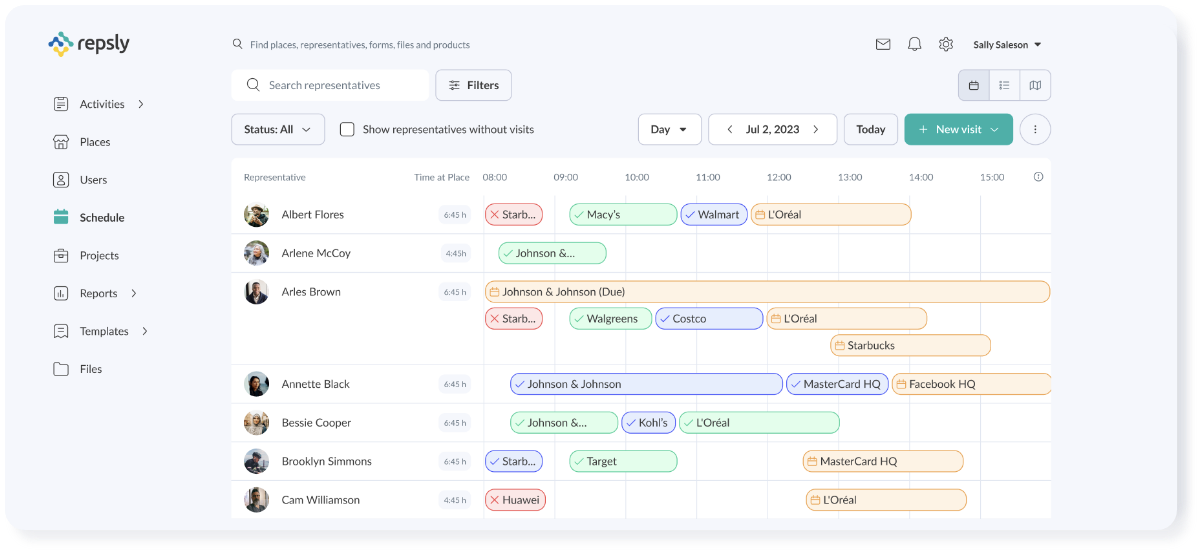Open the Facebook HQ visit

click(x=971, y=384)
